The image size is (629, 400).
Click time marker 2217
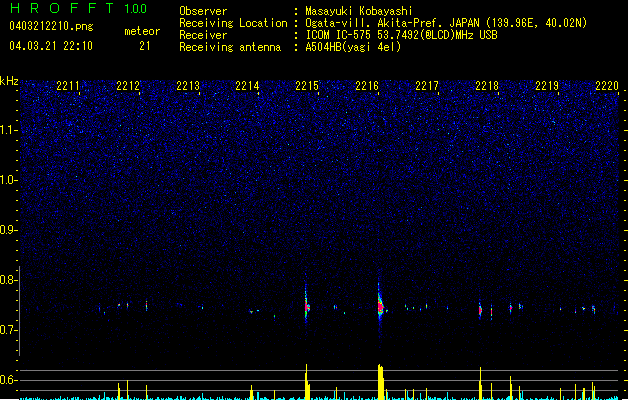point(427,86)
